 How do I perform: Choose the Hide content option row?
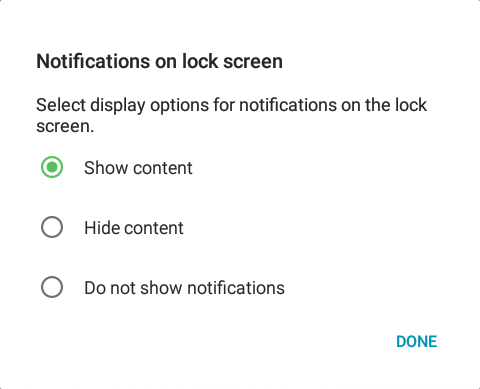pyautogui.click(x=240, y=227)
